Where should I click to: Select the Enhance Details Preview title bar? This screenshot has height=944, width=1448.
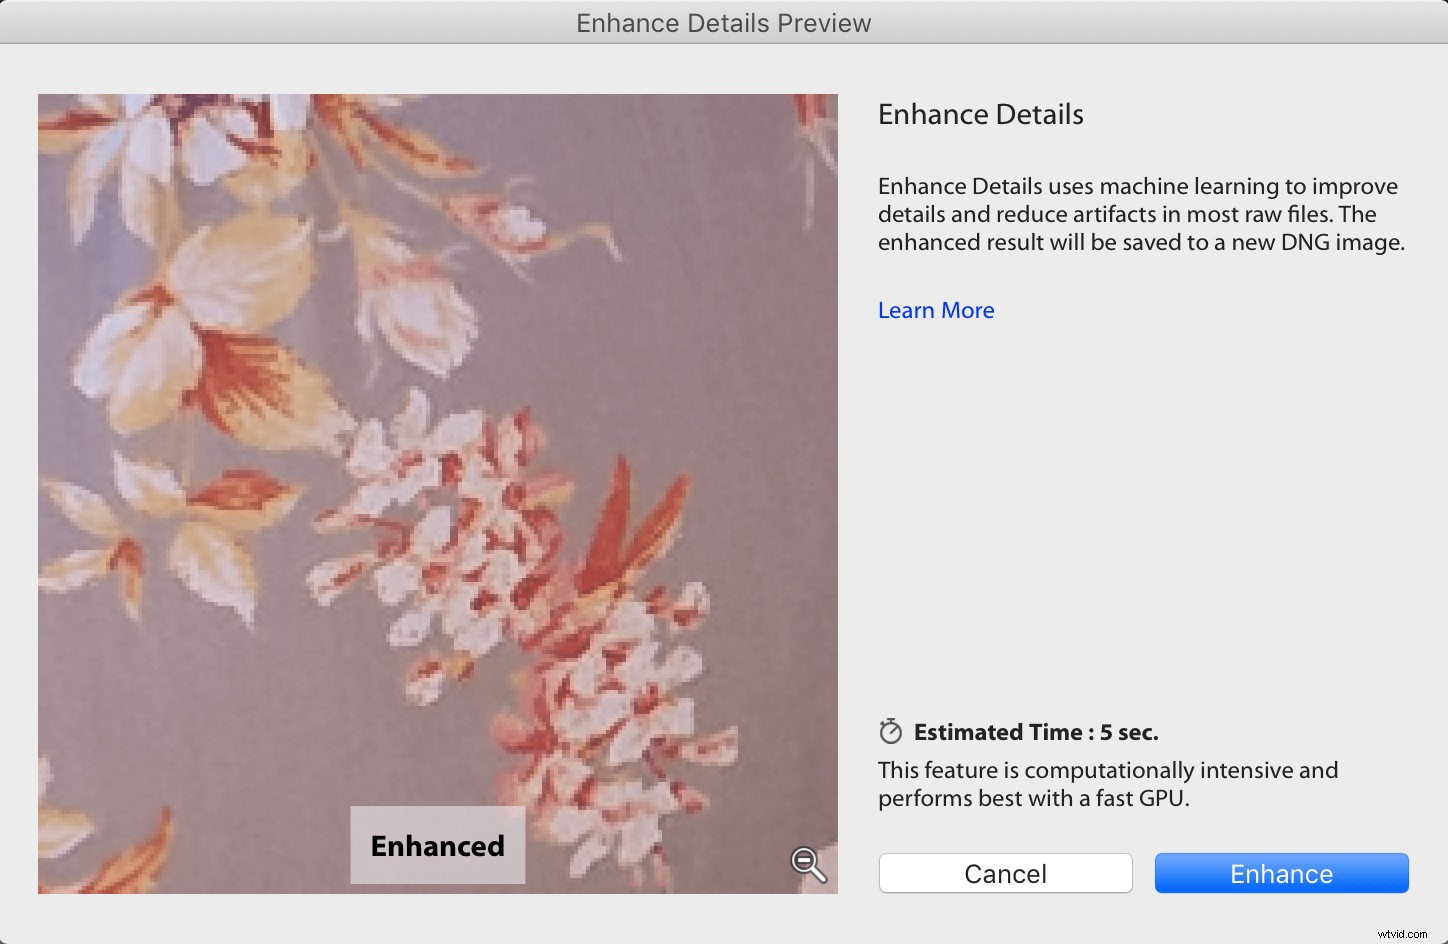(x=723, y=22)
